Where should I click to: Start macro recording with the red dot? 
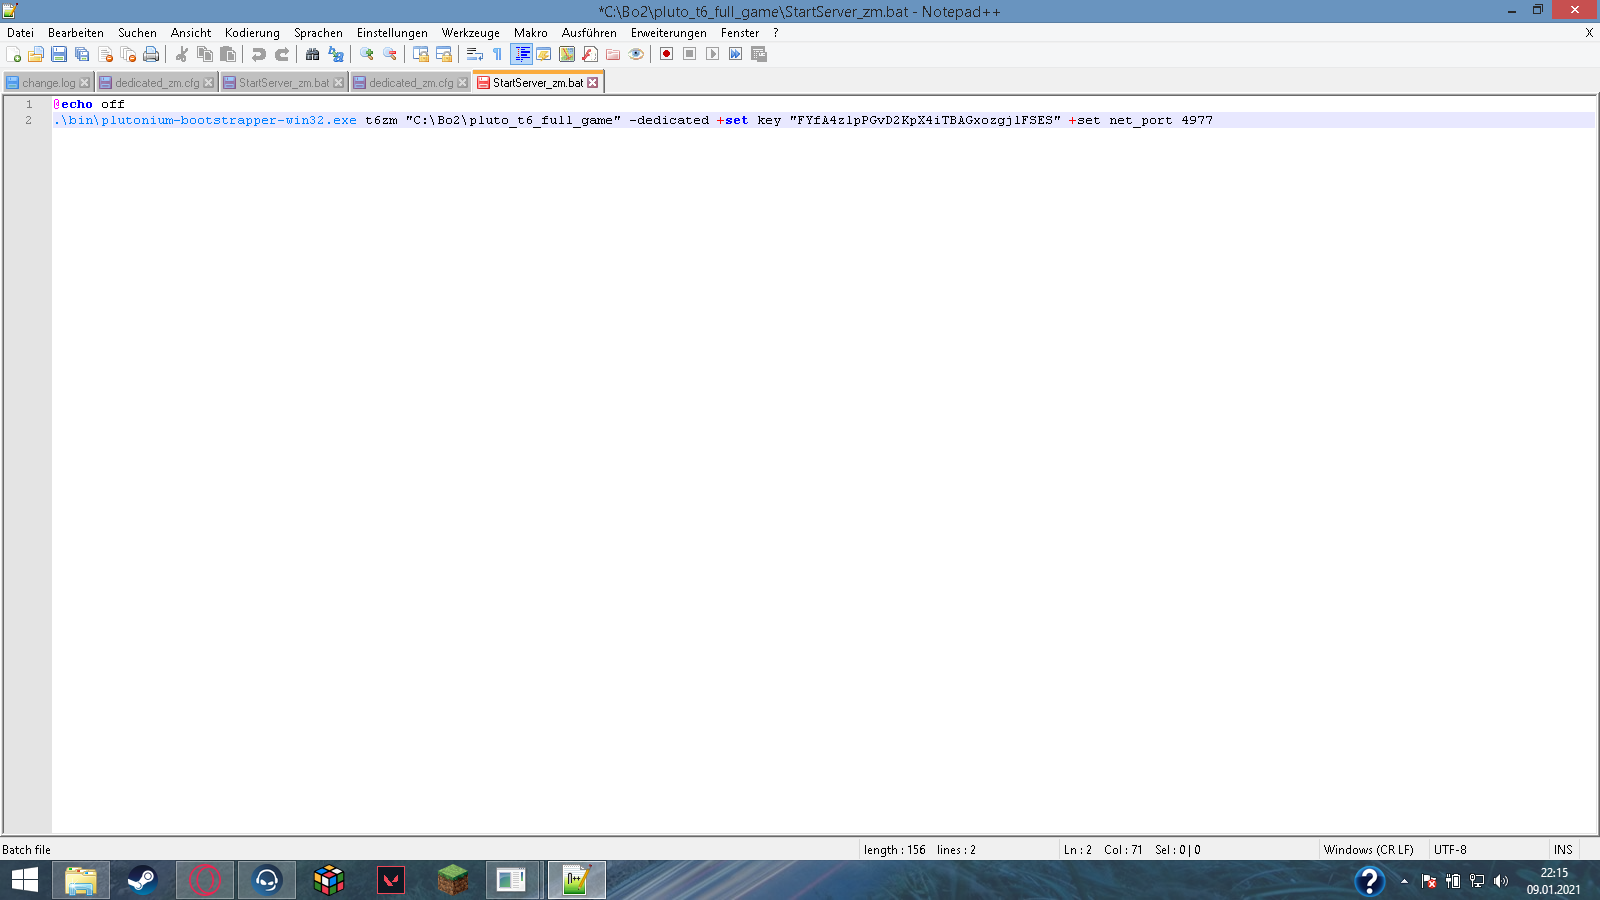667,54
